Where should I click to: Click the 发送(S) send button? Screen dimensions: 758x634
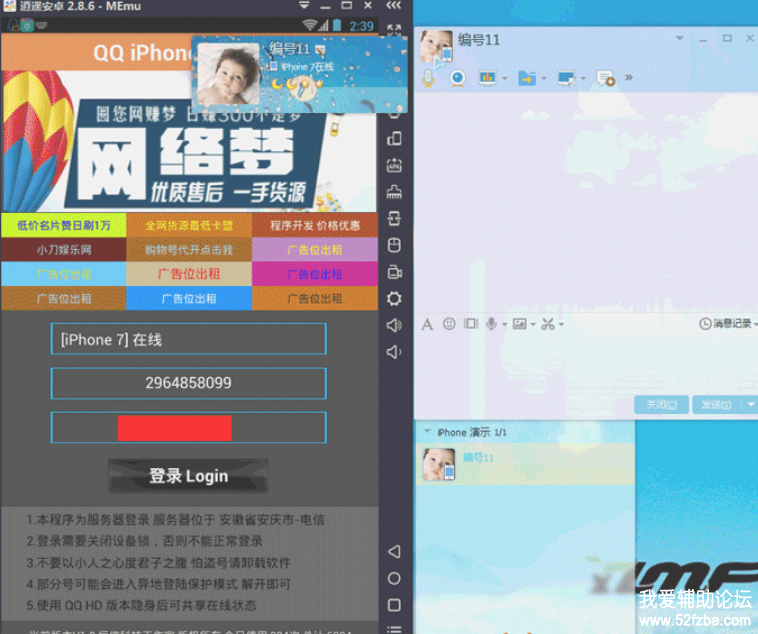pyautogui.click(x=716, y=404)
